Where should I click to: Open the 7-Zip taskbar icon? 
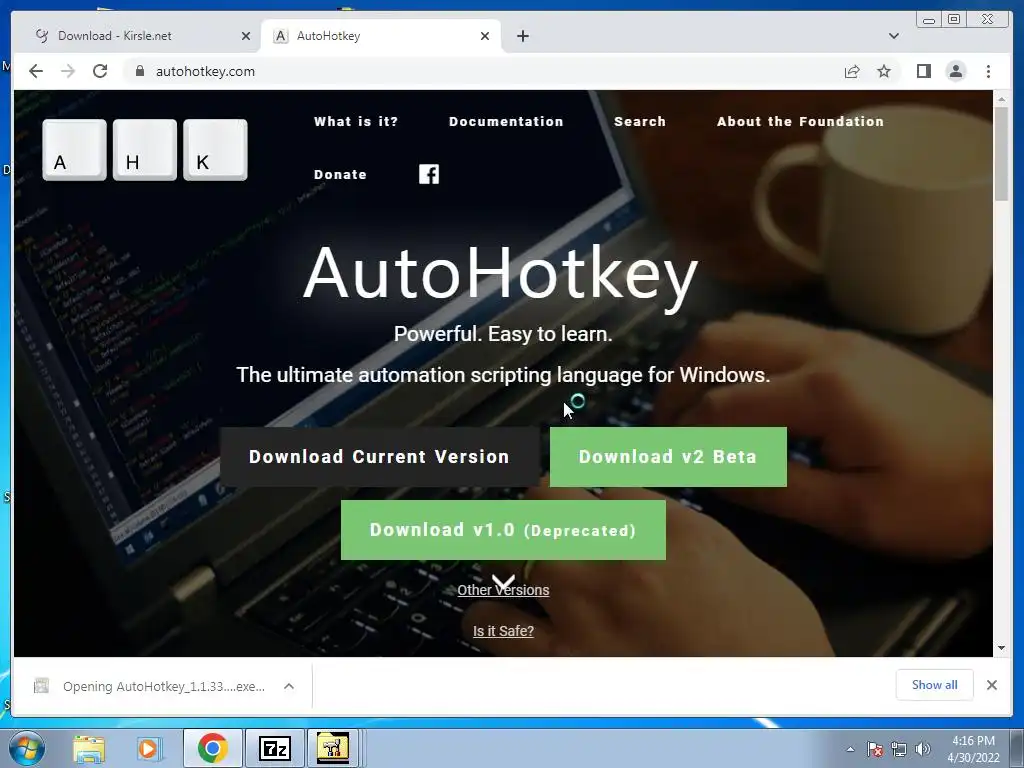coord(274,748)
